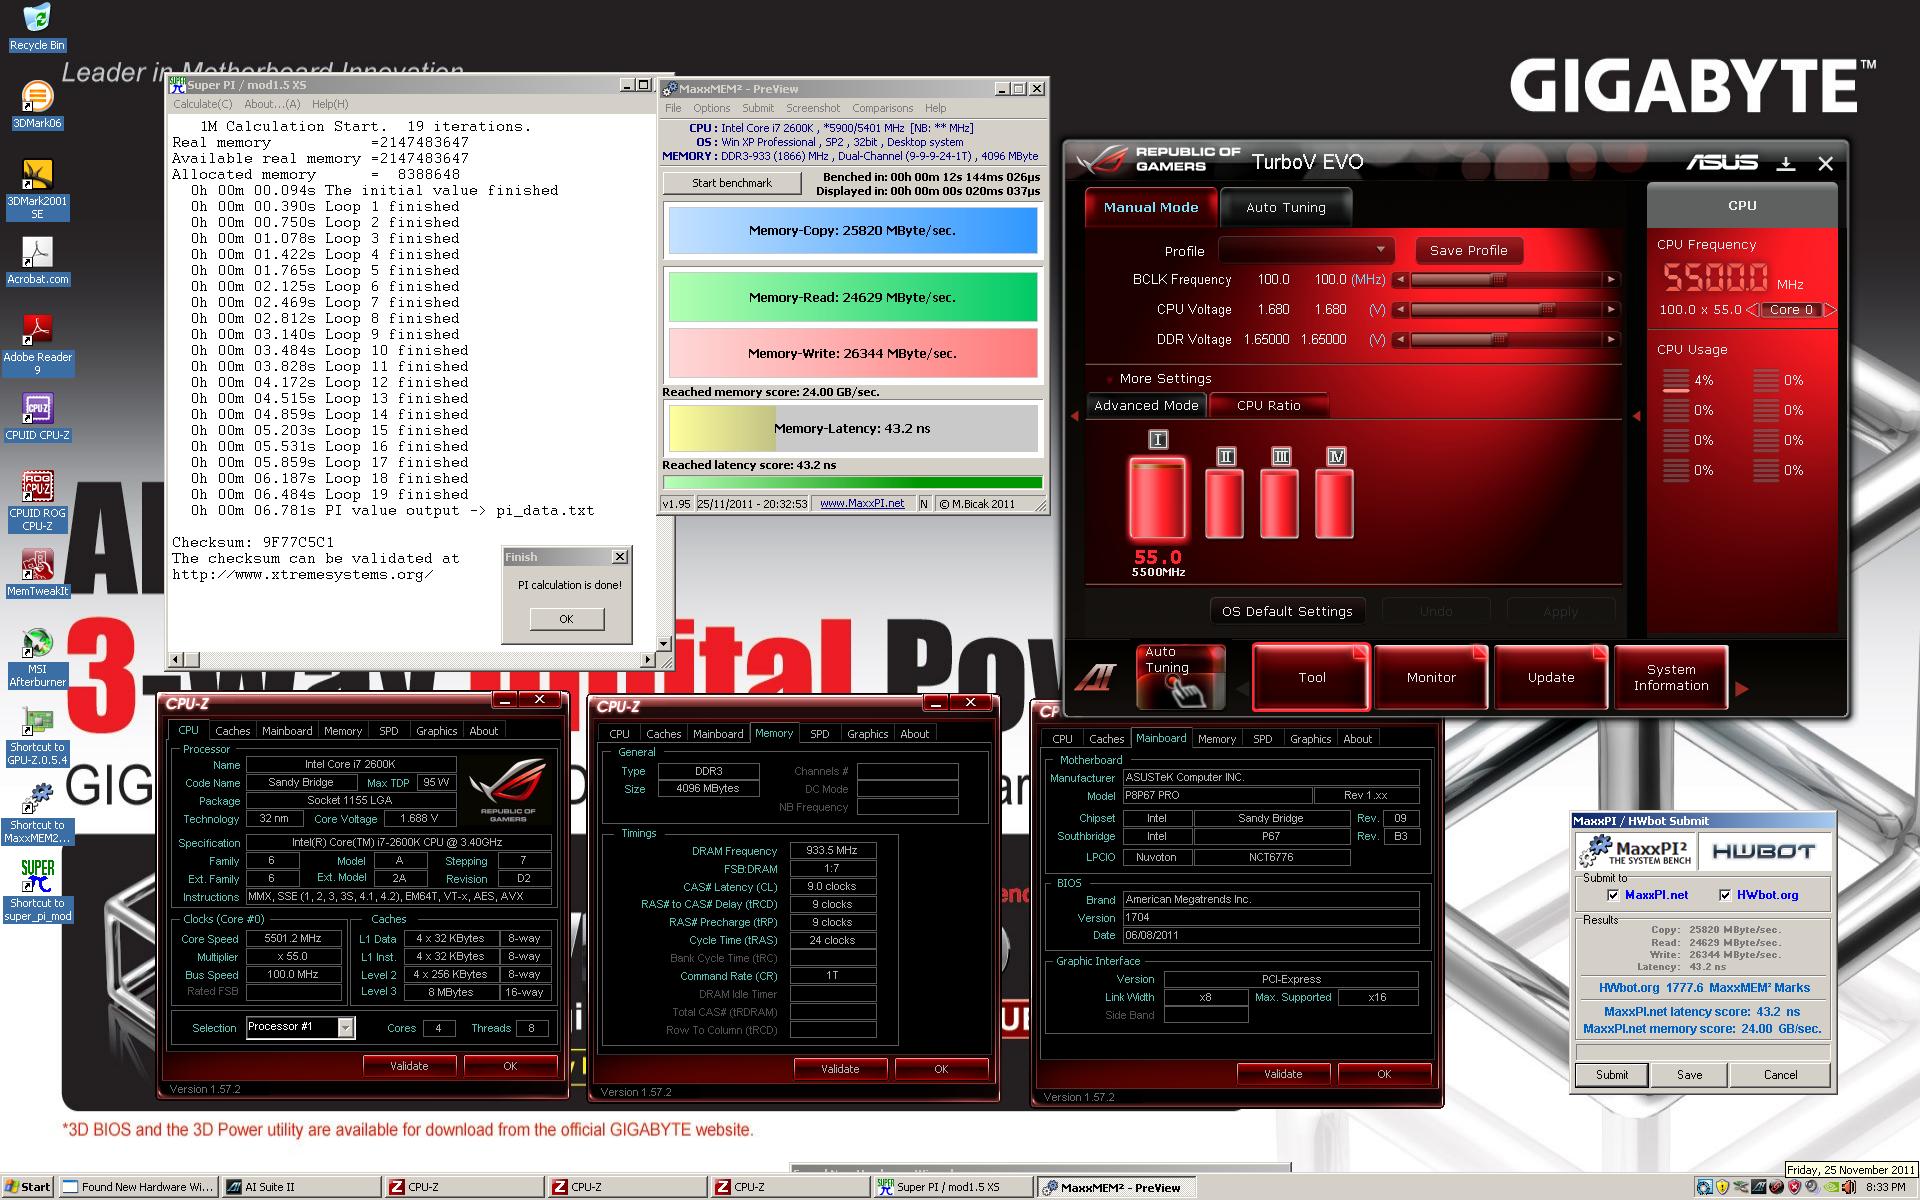Toggle HWbot.org submit checkbox
Viewport: 1920px width, 1200px height.
[x=1725, y=895]
